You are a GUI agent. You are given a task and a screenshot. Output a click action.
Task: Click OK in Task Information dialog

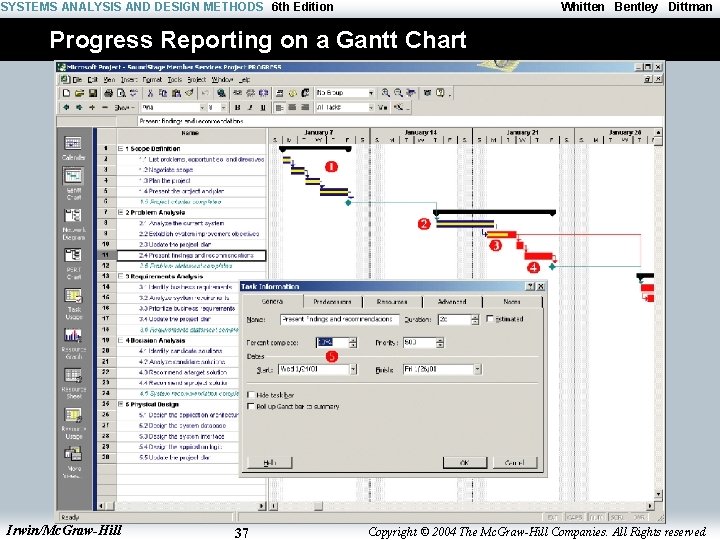(x=465, y=462)
